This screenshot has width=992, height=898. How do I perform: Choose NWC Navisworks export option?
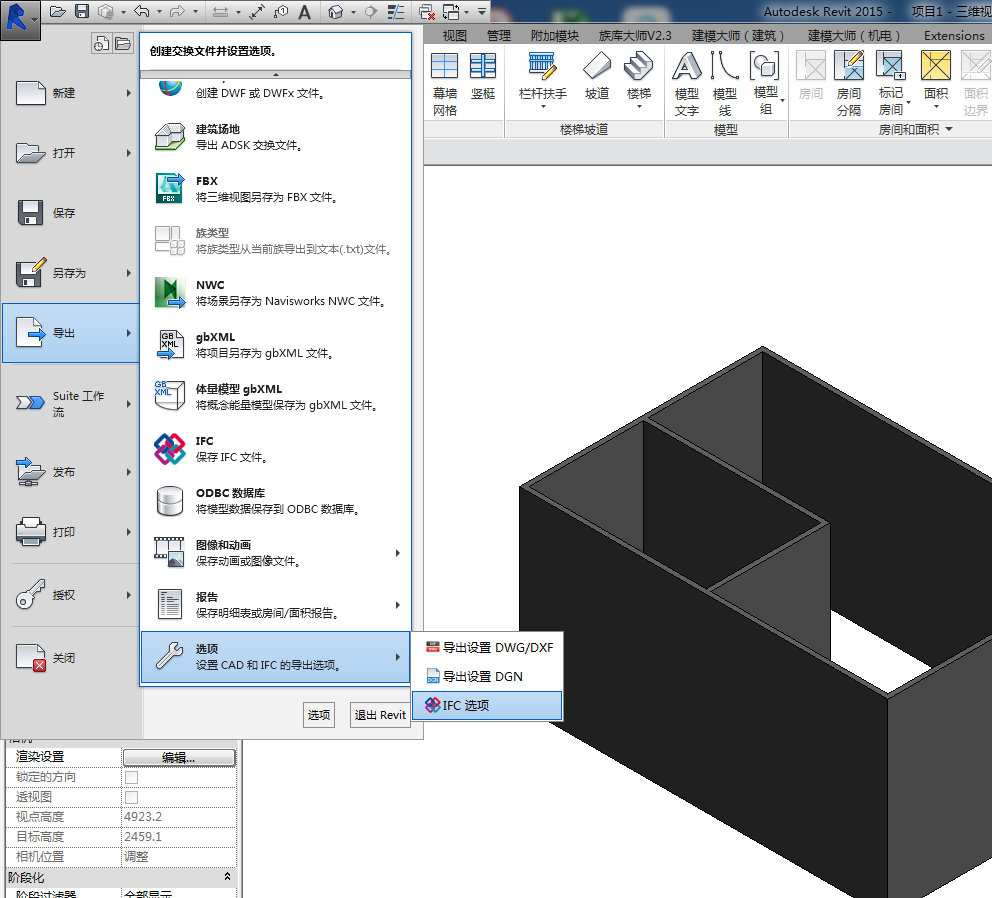(x=275, y=293)
